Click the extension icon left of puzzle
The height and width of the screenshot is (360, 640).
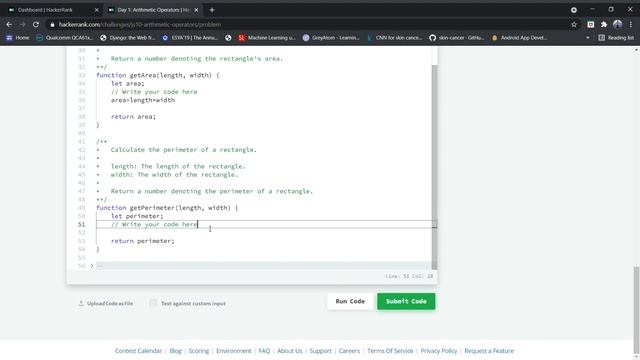pos(591,24)
